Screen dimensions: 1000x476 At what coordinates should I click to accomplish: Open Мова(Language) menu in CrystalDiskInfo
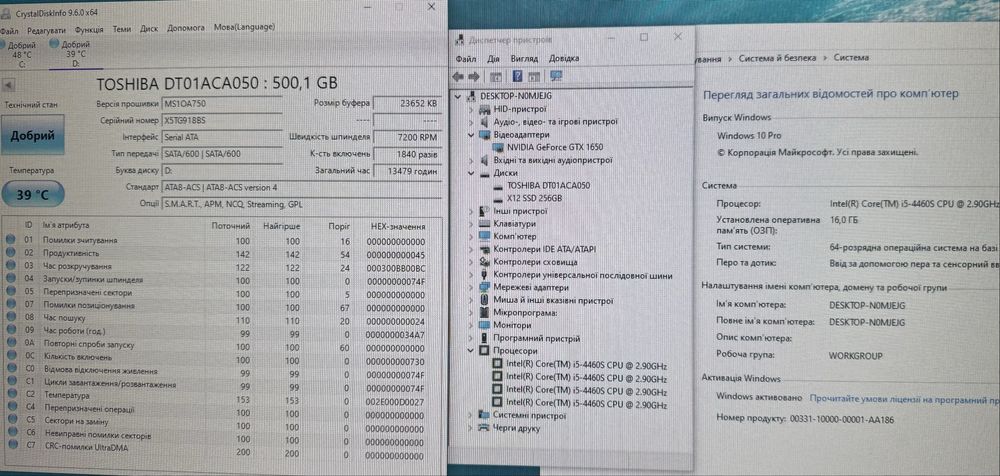pyautogui.click(x=244, y=27)
